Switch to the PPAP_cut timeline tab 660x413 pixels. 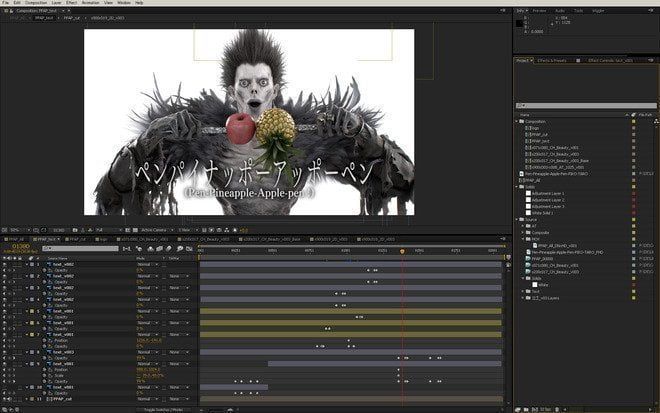point(77,239)
